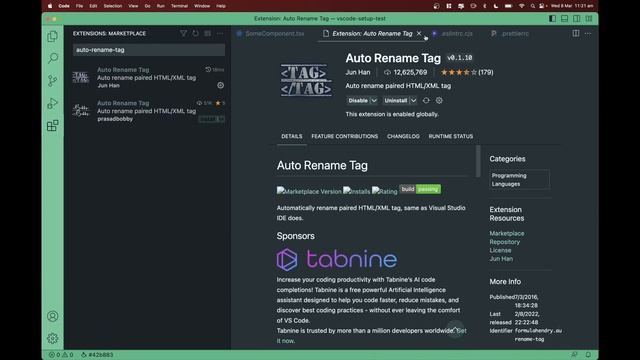Click the Tabnine logo image

pos(337,260)
